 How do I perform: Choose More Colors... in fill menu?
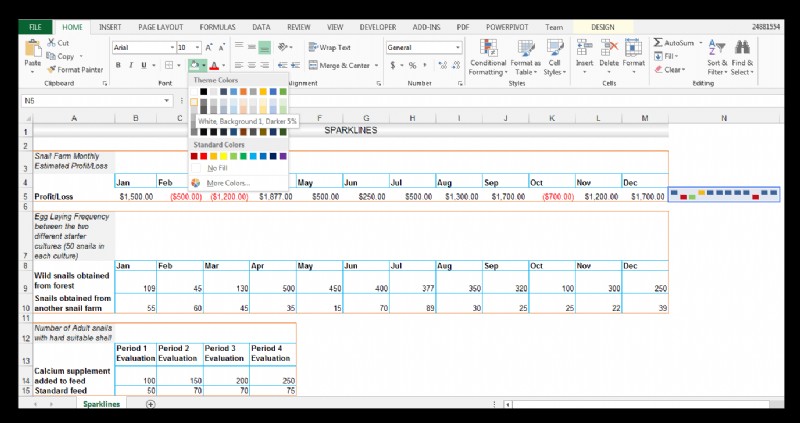[228, 183]
